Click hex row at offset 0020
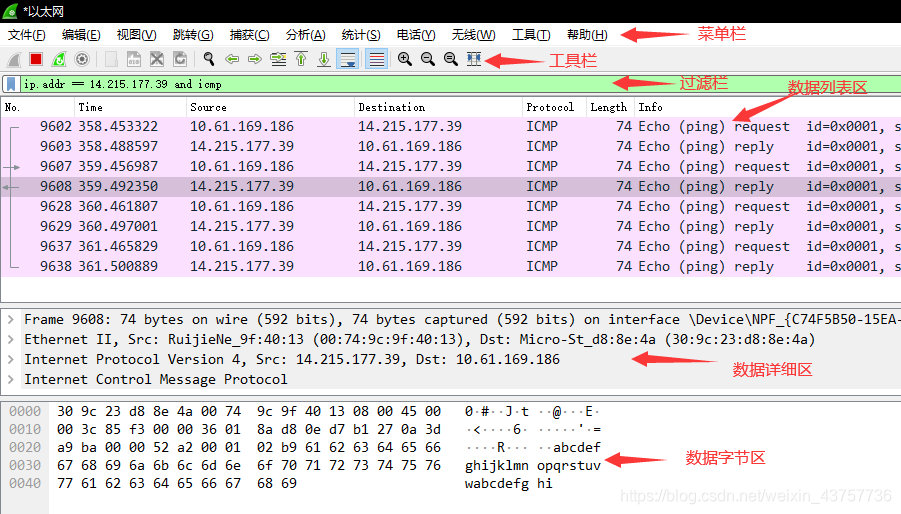901x514 pixels. (249, 447)
